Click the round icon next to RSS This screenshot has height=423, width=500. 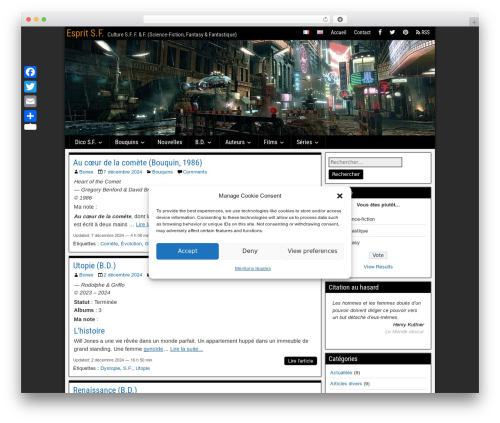click(405, 32)
